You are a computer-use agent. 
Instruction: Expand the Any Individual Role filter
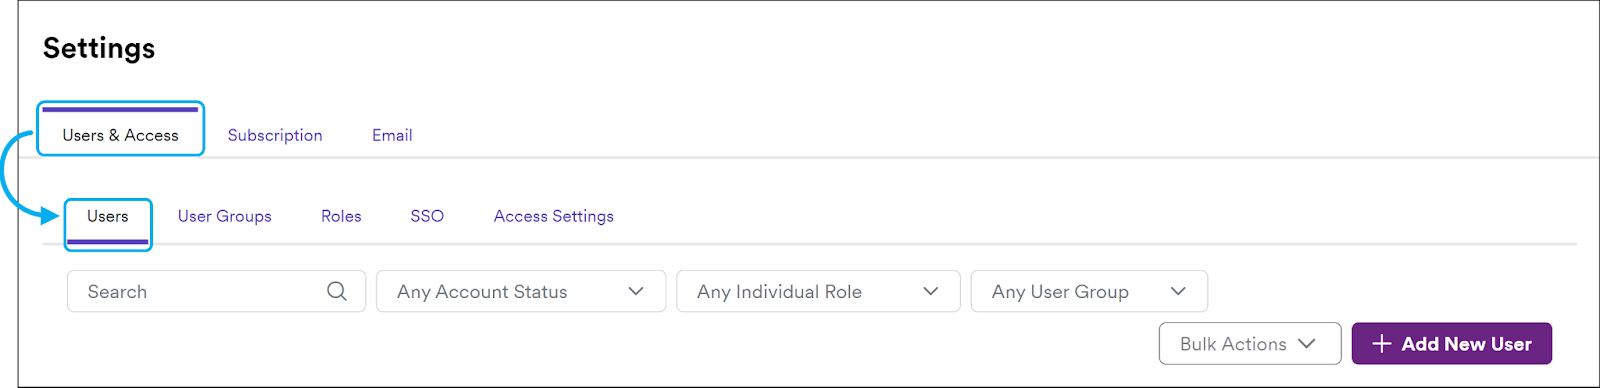click(x=818, y=291)
